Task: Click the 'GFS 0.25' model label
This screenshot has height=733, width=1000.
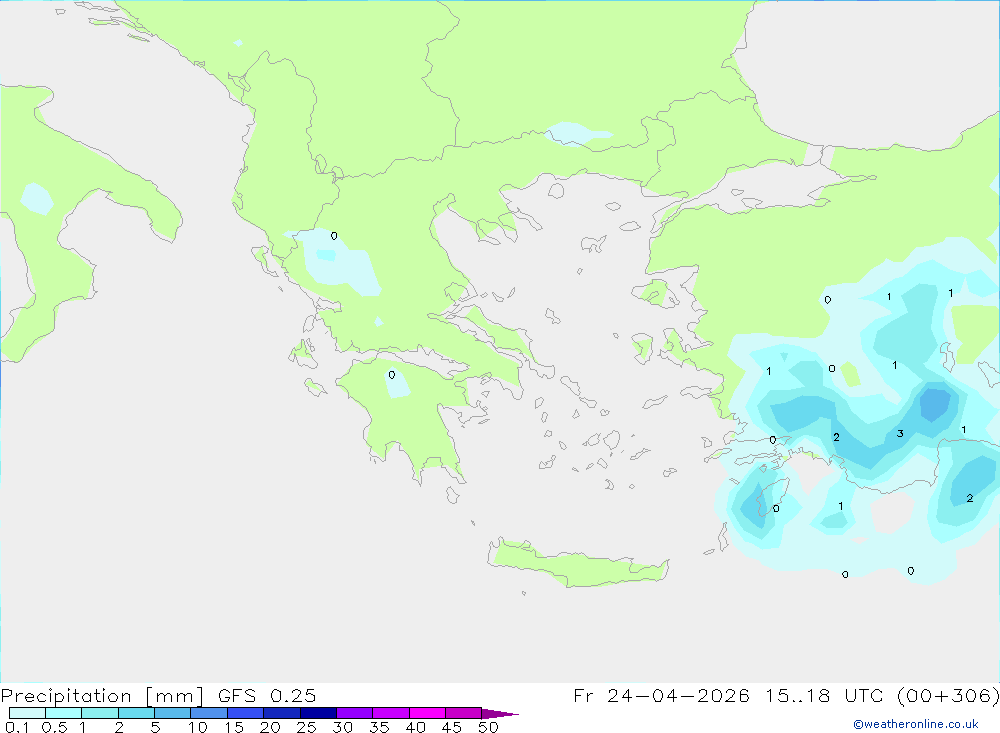Action: click(x=267, y=695)
